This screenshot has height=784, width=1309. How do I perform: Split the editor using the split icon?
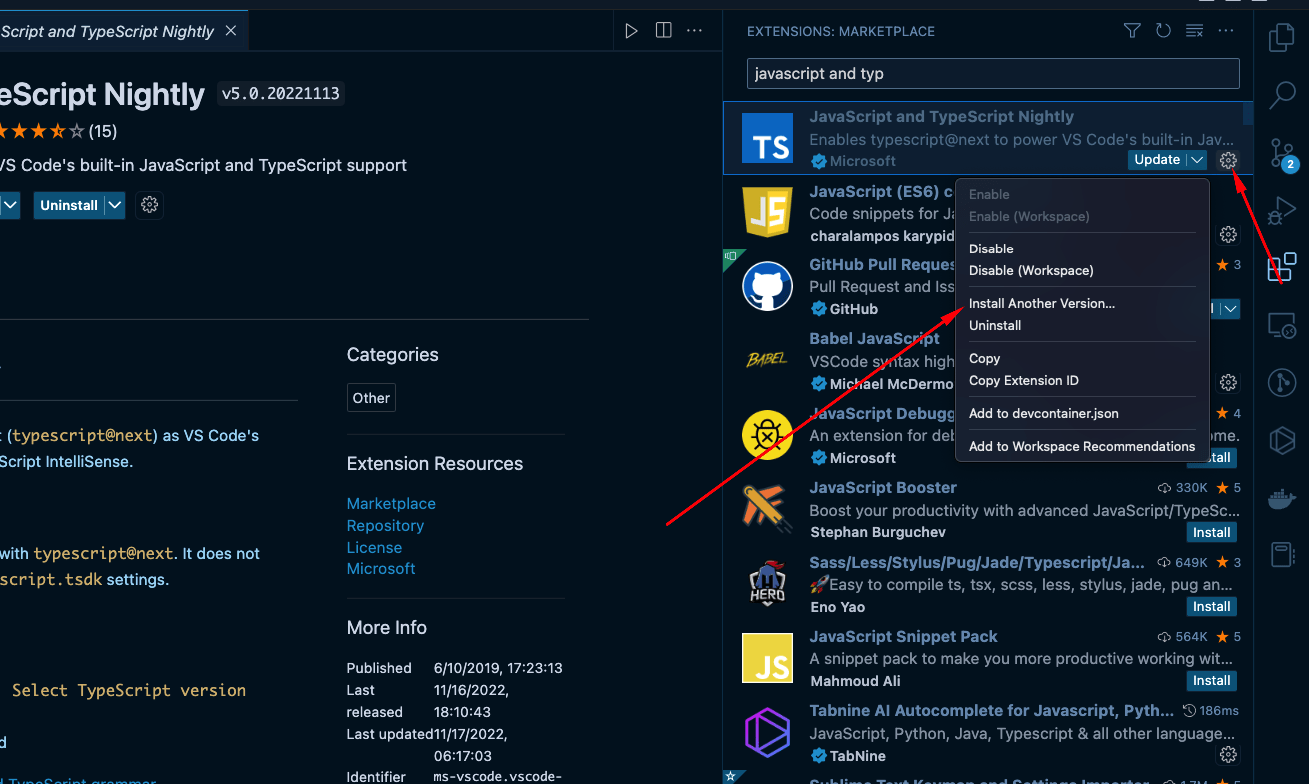point(663,30)
